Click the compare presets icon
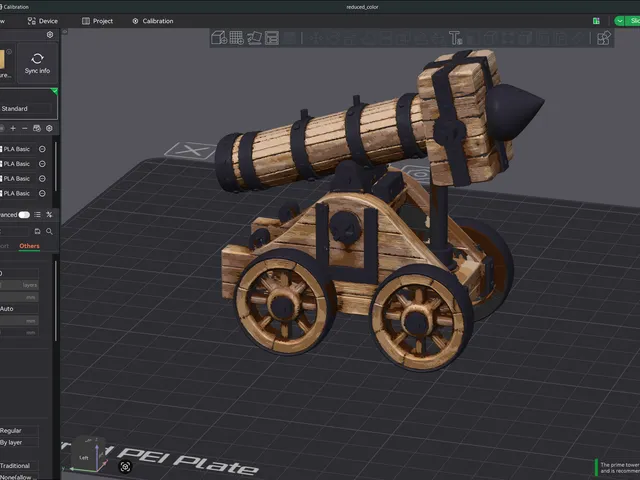 [49, 215]
